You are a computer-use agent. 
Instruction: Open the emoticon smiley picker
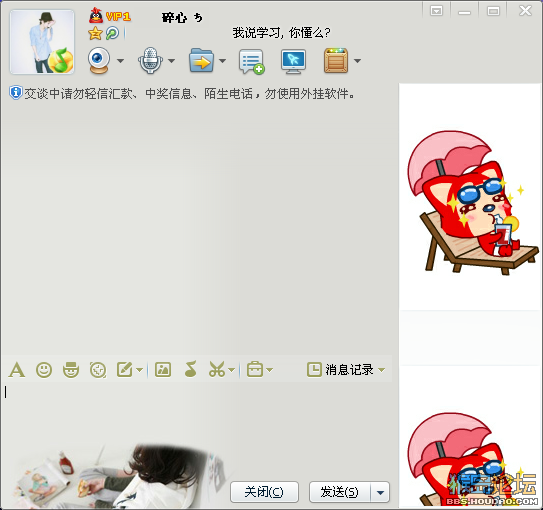point(44,370)
